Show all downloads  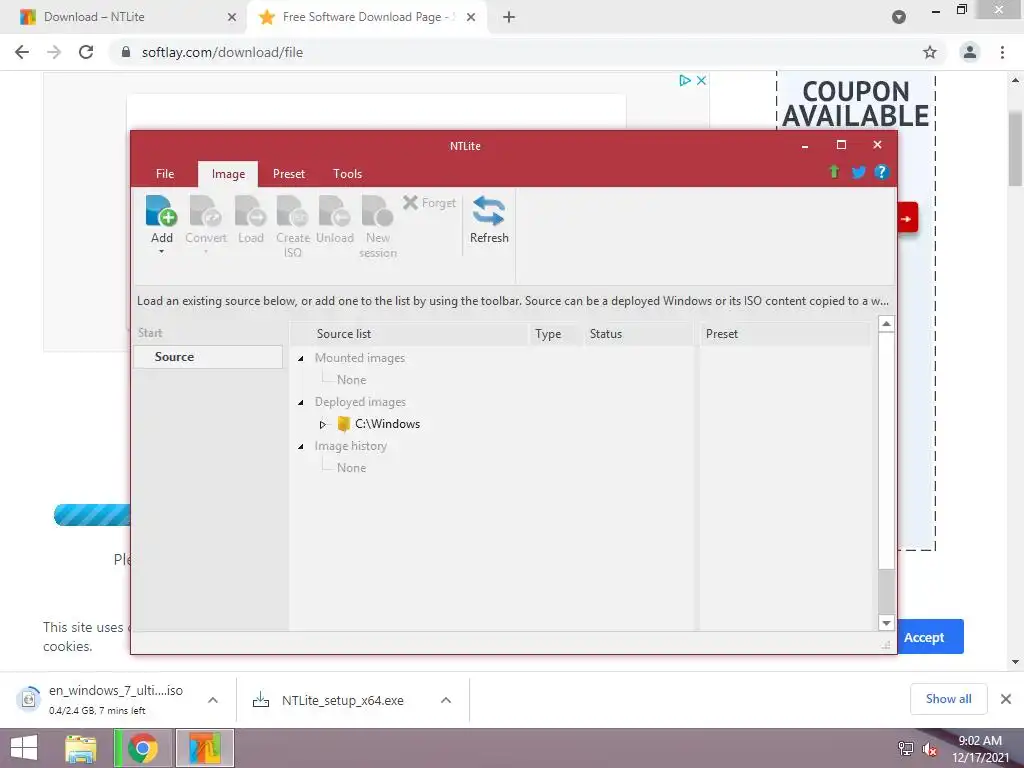(948, 699)
